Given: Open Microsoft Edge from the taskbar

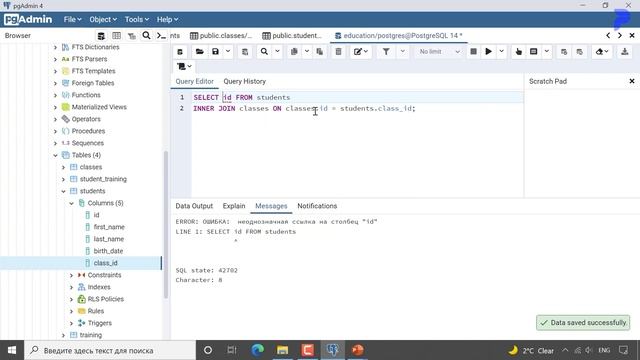Looking at the screenshot, I should pyautogui.click(x=258, y=350).
